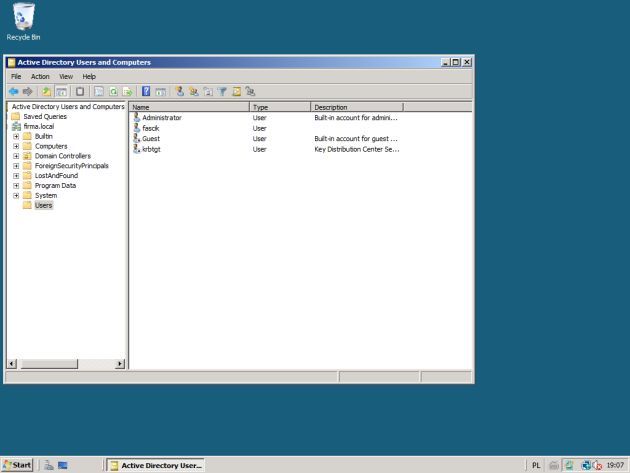Viewport: 630px width, 473px height.
Task: Open the Action menu
Action: pyautogui.click(x=40, y=76)
